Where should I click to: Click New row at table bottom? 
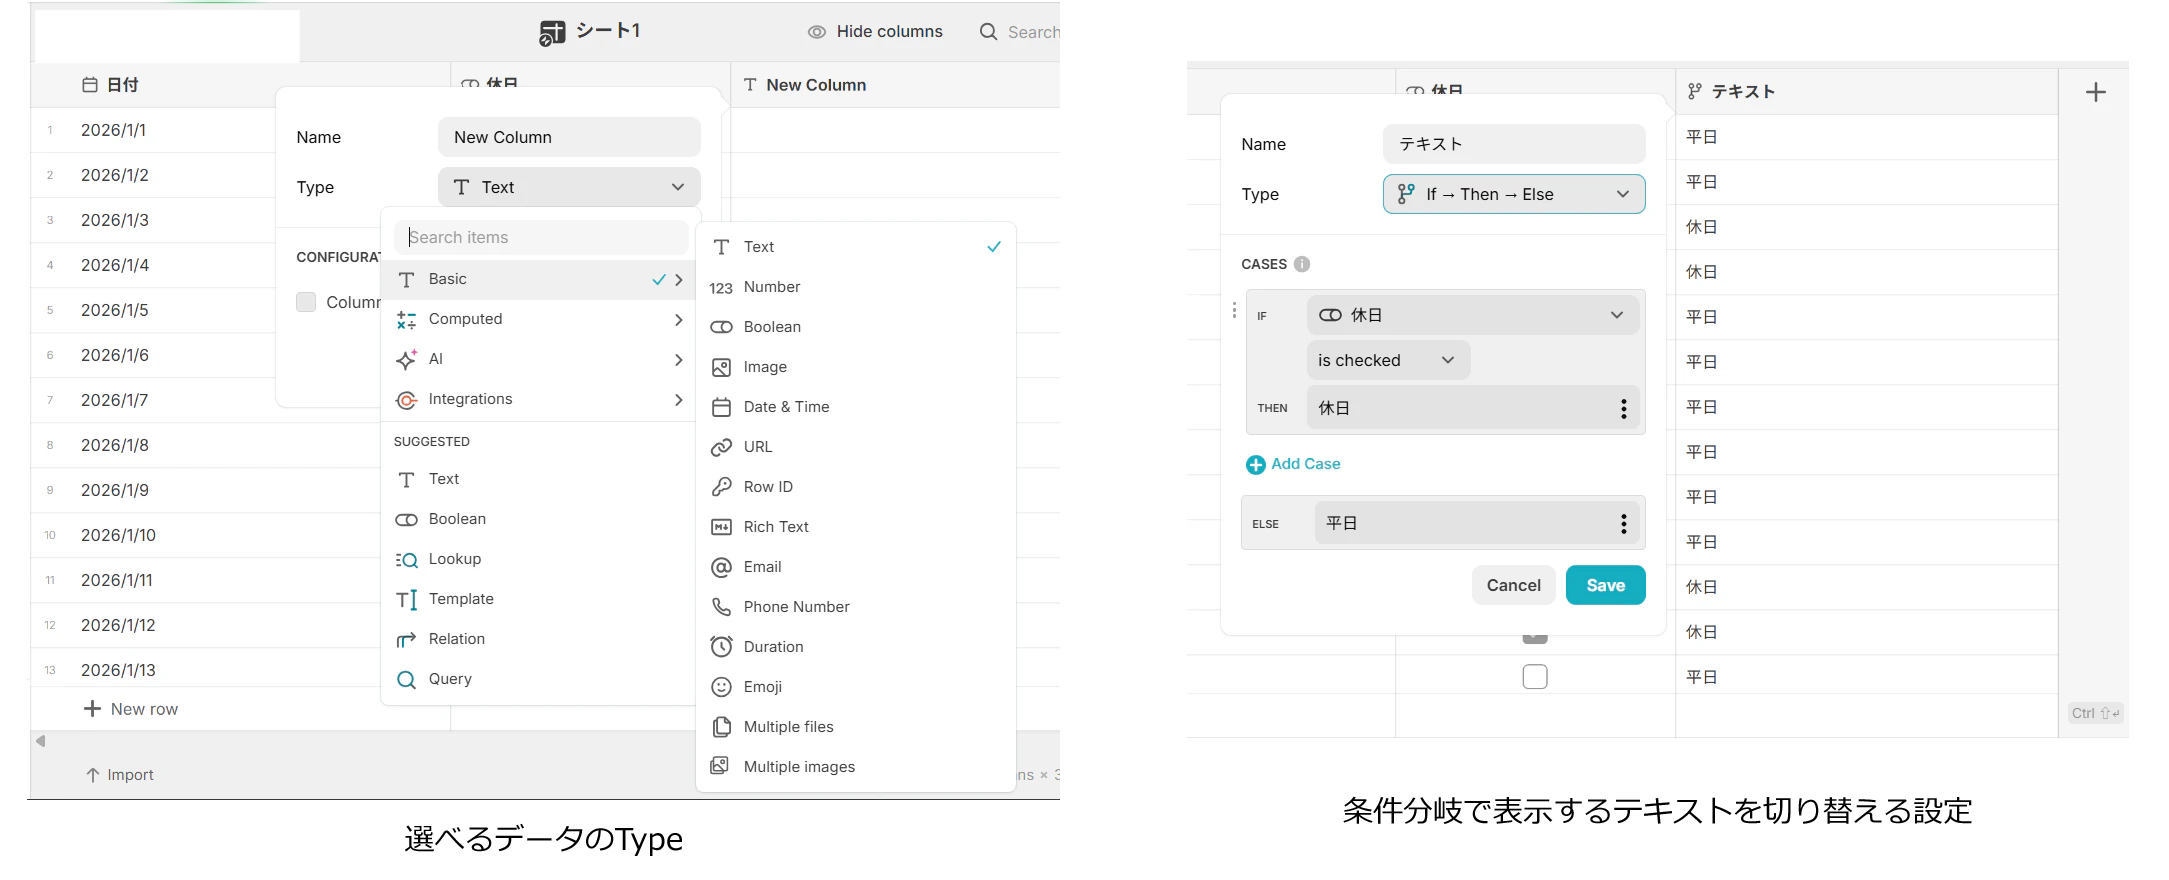click(131, 709)
